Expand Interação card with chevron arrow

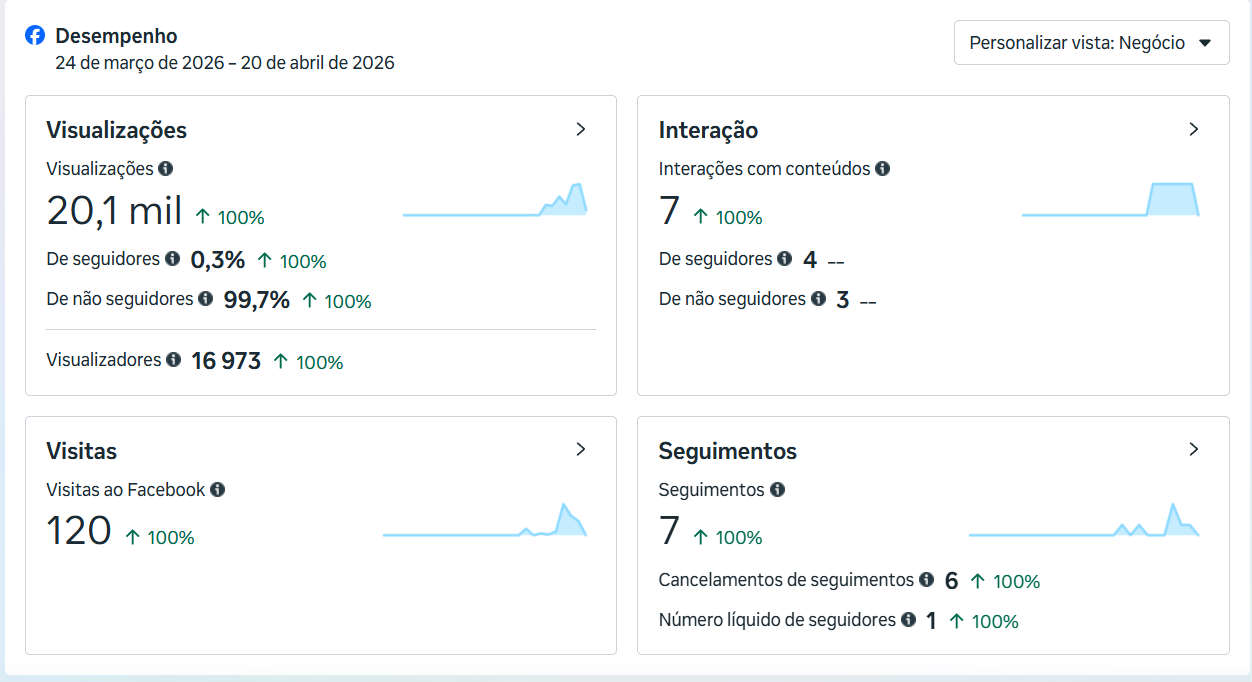[1193, 129]
